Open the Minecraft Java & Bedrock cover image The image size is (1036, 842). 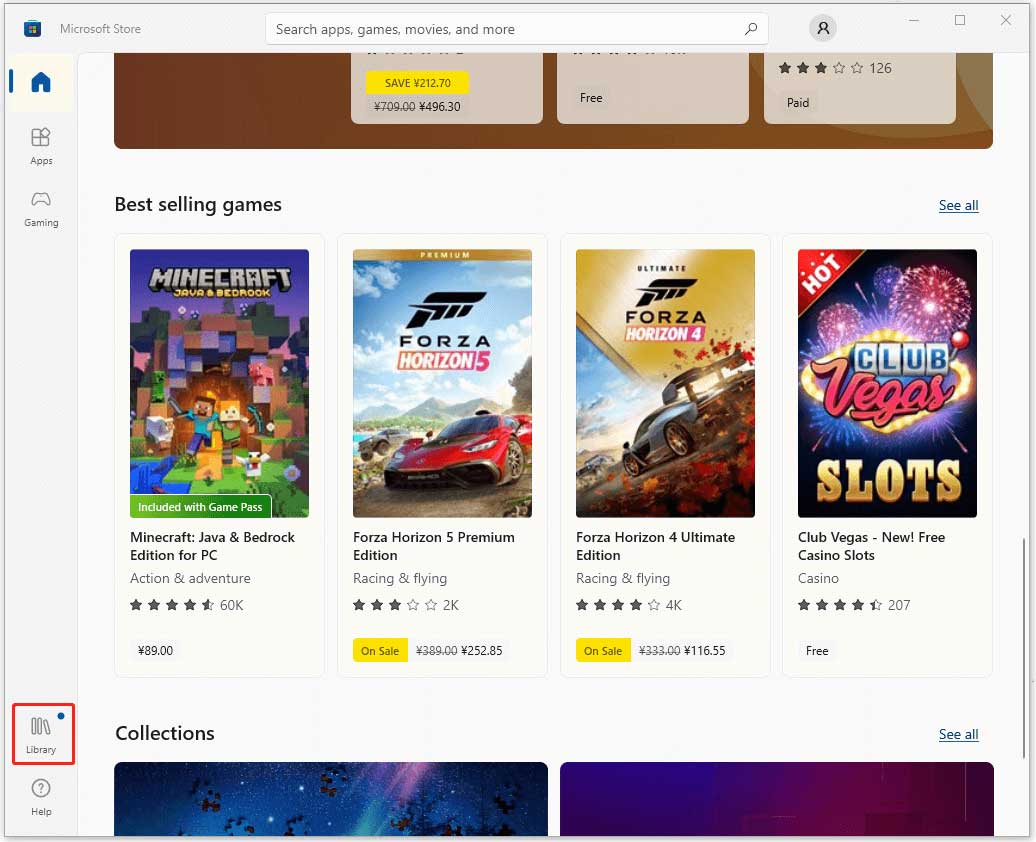click(x=219, y=383)
